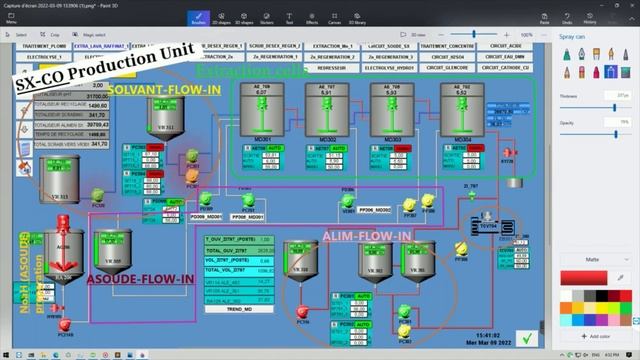The height and width of the screenshot is (360, 640).
Task: Click the MD304 mixer tank
Action: click(x=462, y=109)
